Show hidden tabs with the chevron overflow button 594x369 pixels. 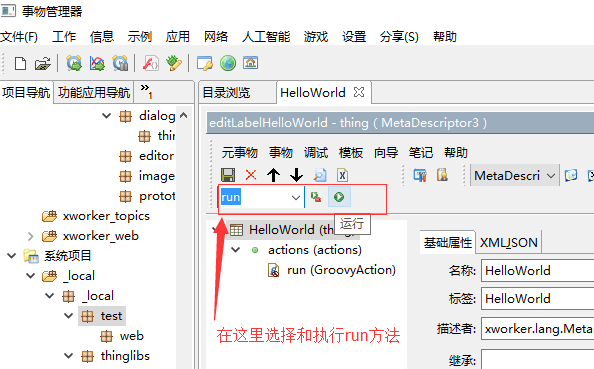146,91
